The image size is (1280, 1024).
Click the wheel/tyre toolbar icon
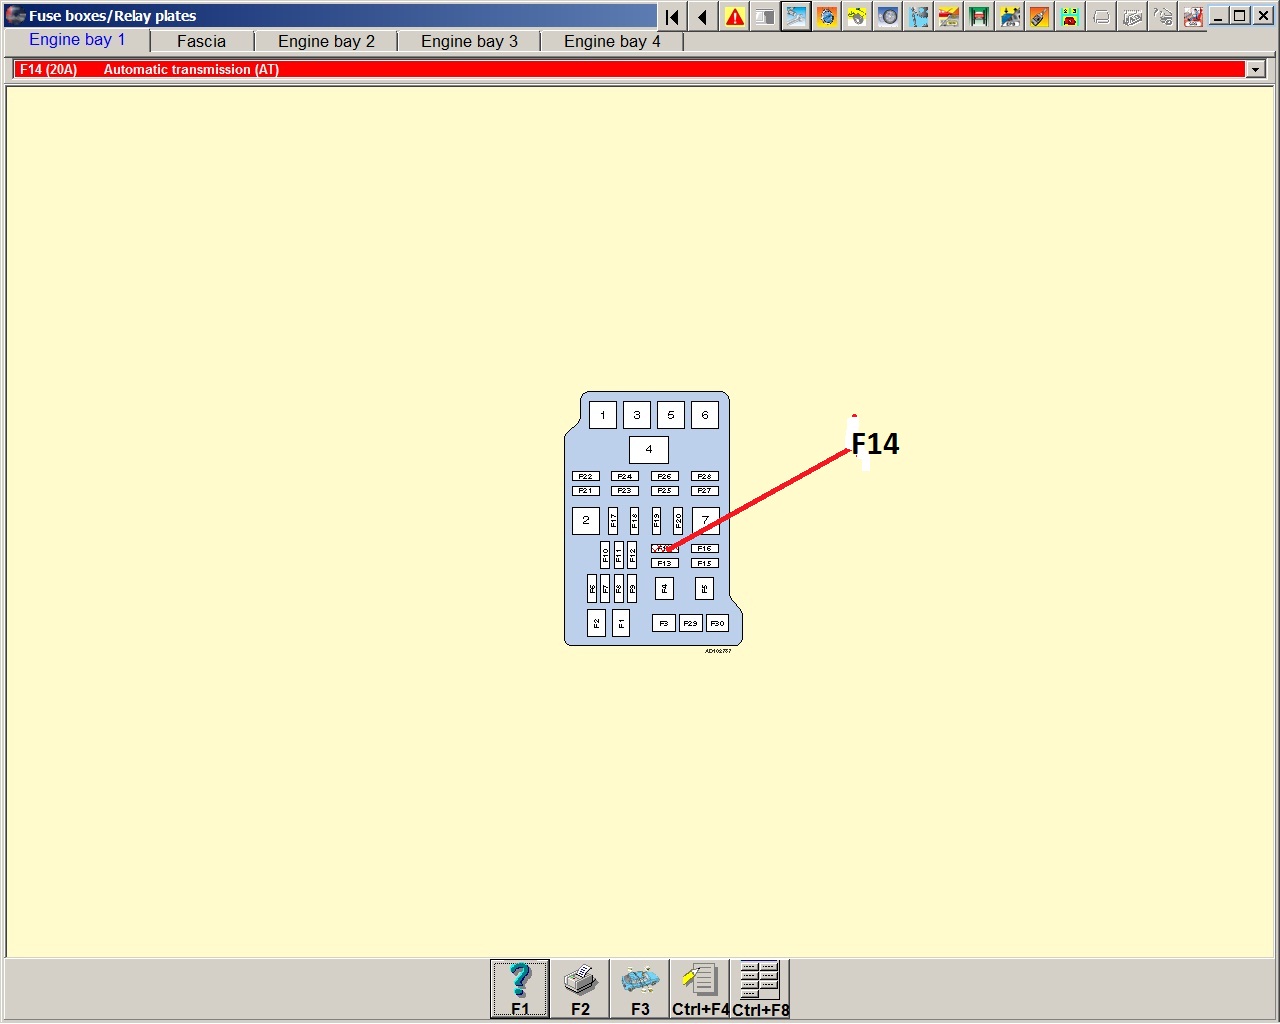(x=887, y=17)
